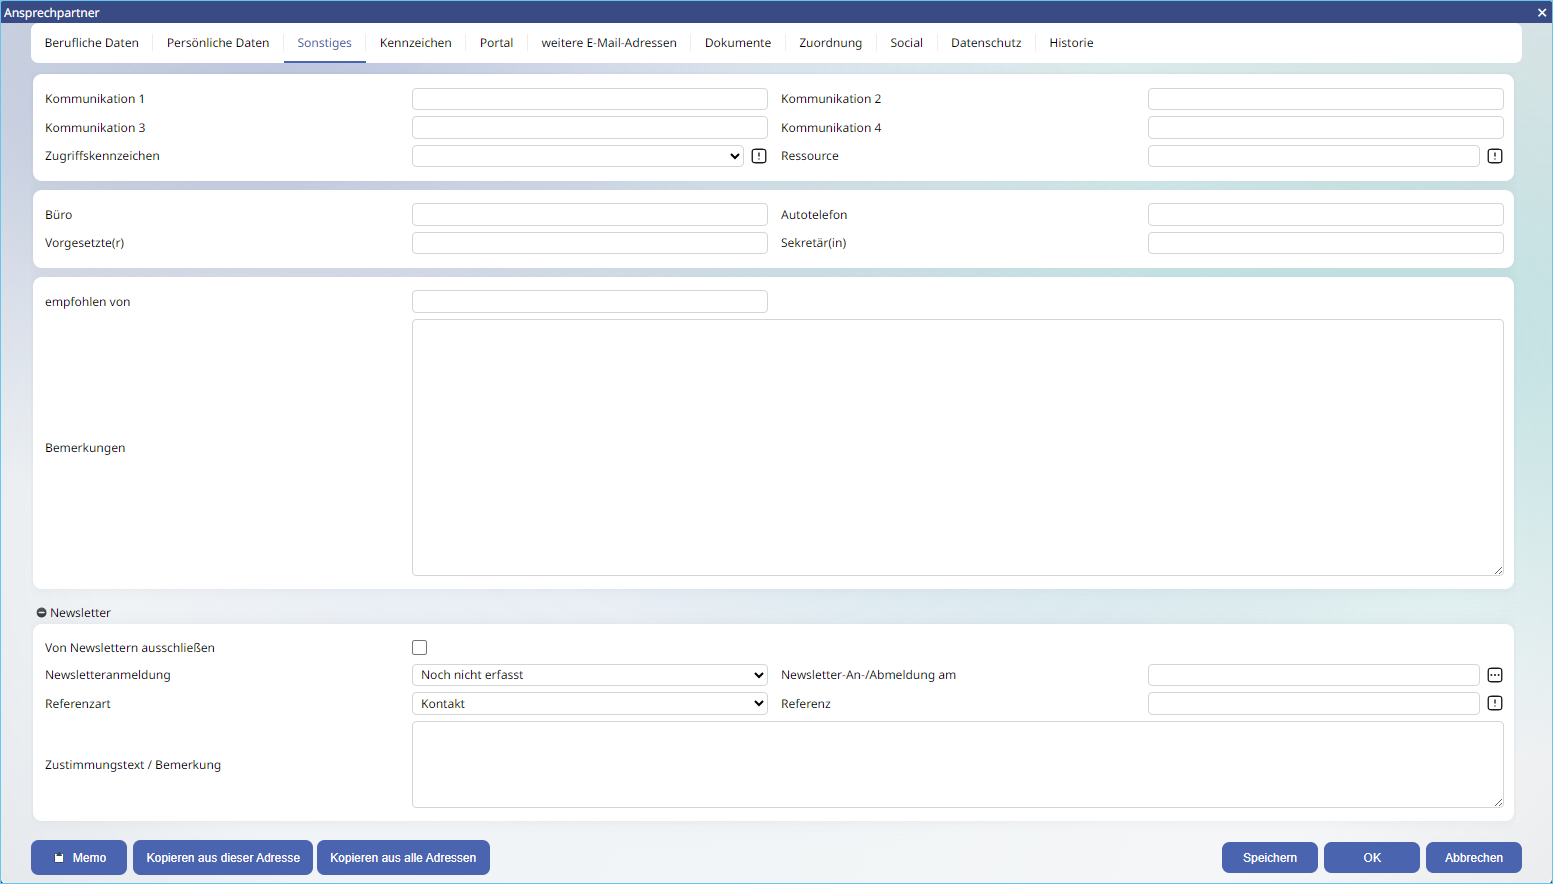Open the Zuordnung tab
This screenshot has height=884, width=1553.
(831, 43)
